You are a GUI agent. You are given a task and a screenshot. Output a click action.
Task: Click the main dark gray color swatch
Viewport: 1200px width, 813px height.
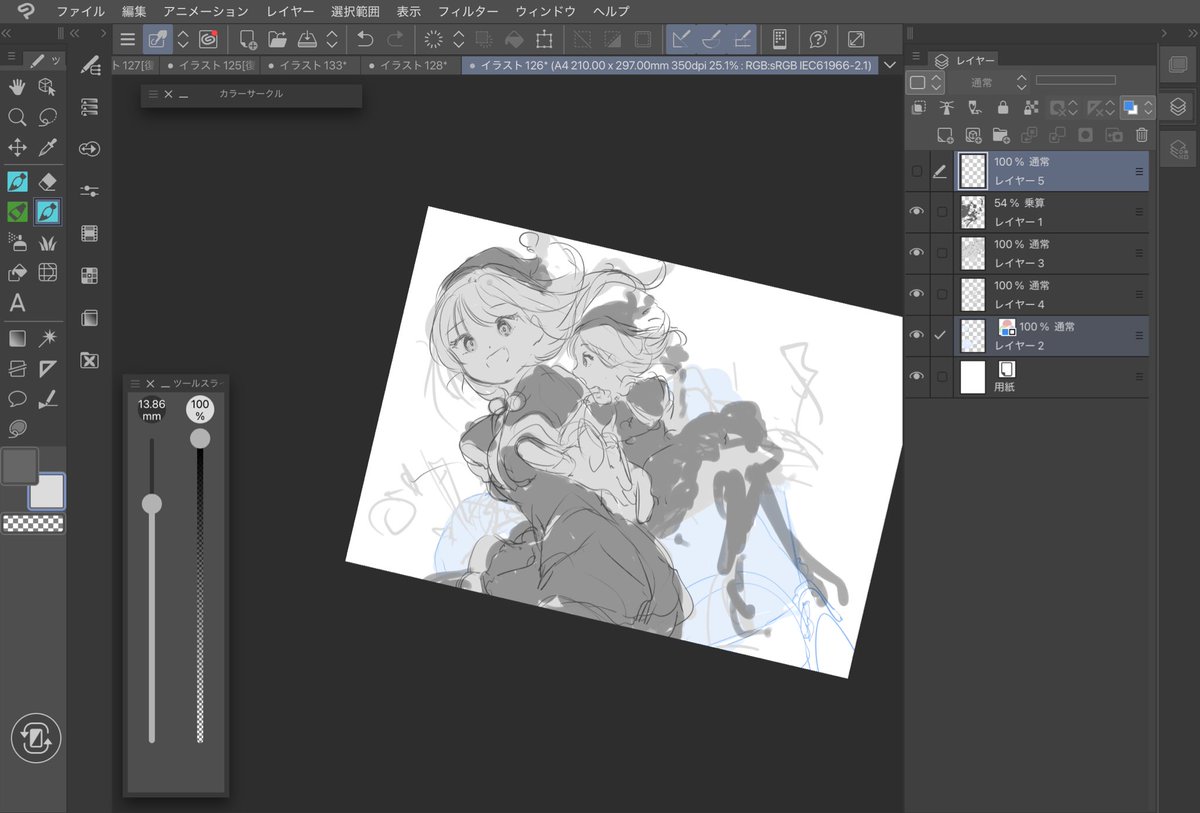[x=20, y=465]
